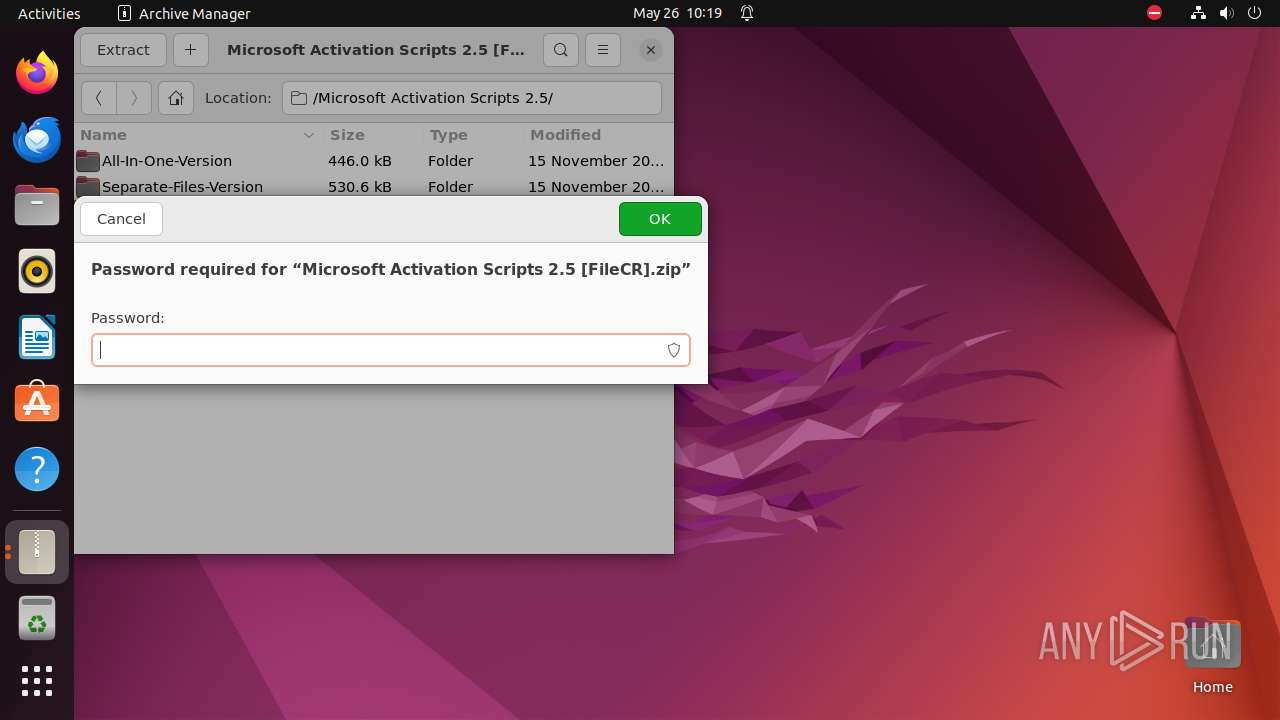Open Ubuntu Software from dock
Image resolution: width=1280 pixels, height=720 pixels.
coord(37,403)
